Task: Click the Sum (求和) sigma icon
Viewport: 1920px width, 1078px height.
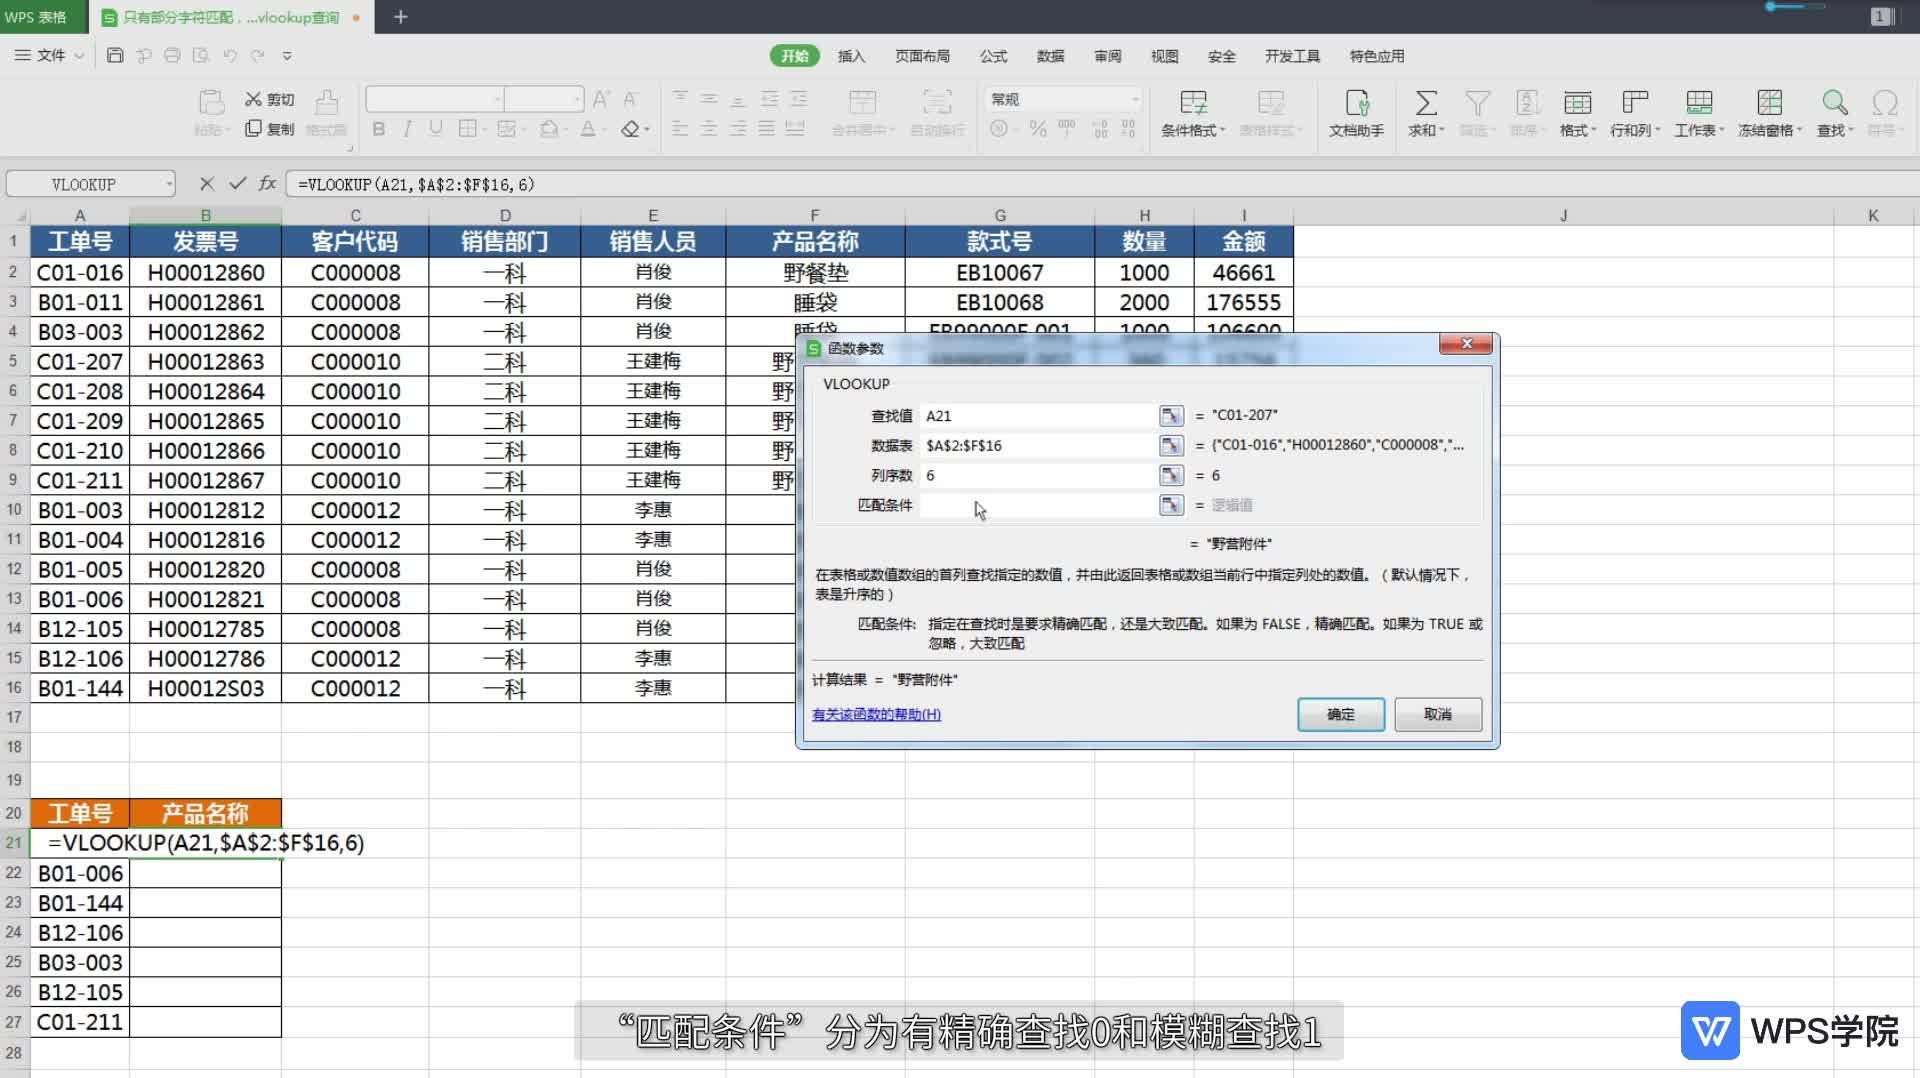Action: coord(1426,102)
